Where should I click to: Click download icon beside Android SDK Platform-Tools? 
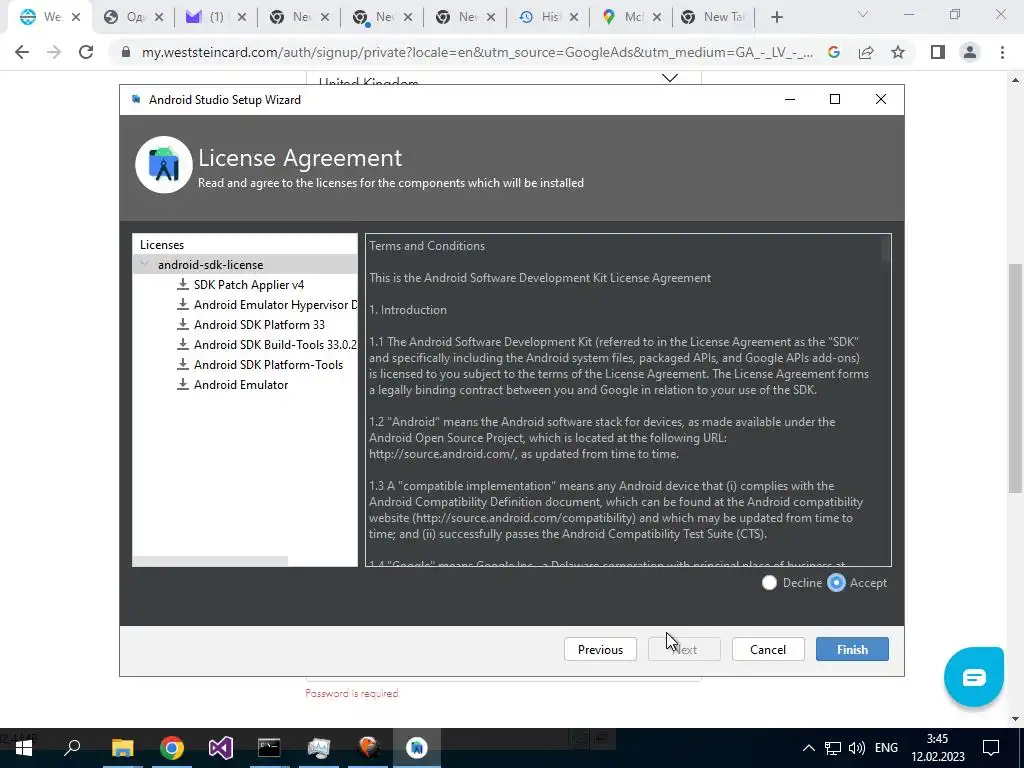click(183, 364)
